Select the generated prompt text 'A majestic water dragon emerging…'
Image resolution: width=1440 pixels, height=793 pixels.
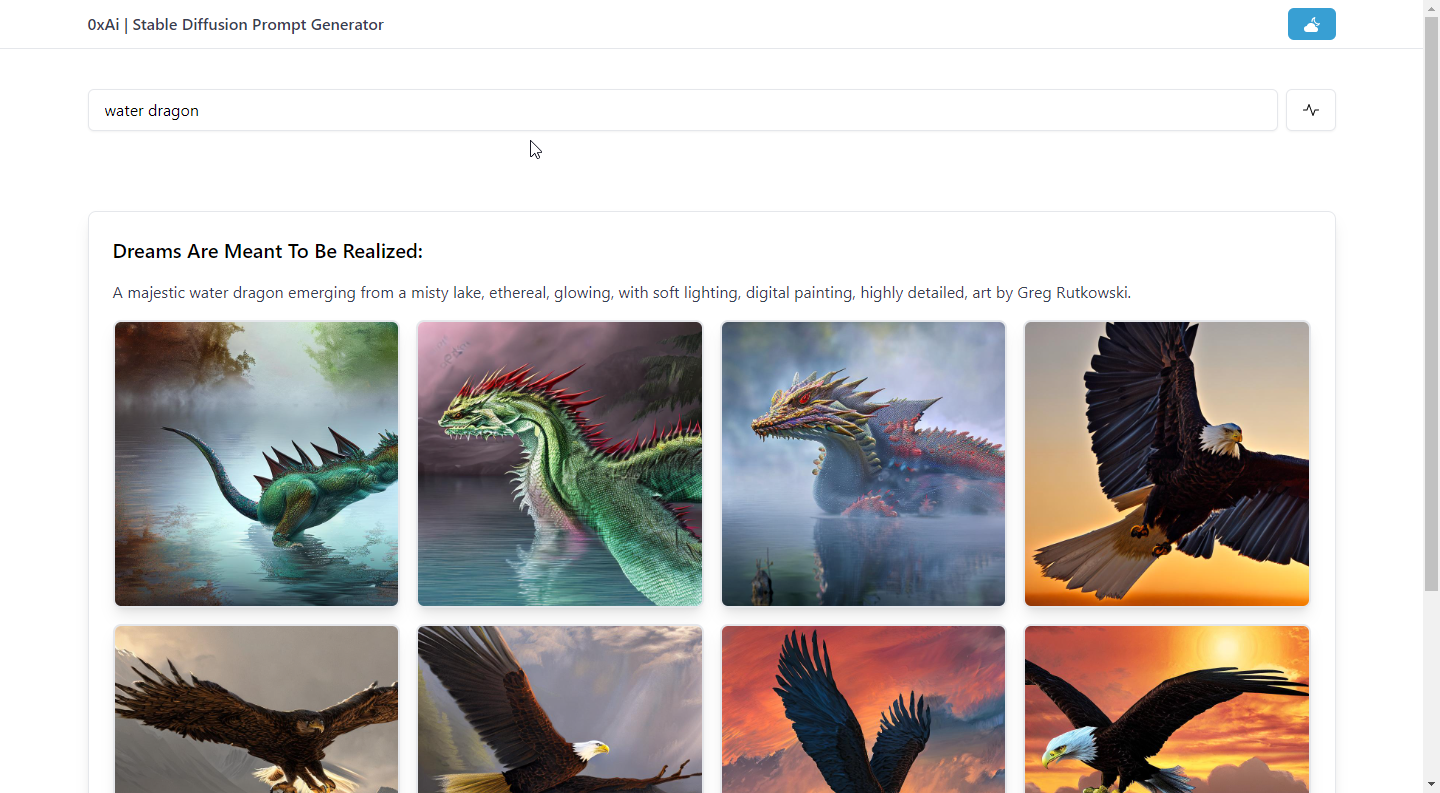[x=622, y=293]
